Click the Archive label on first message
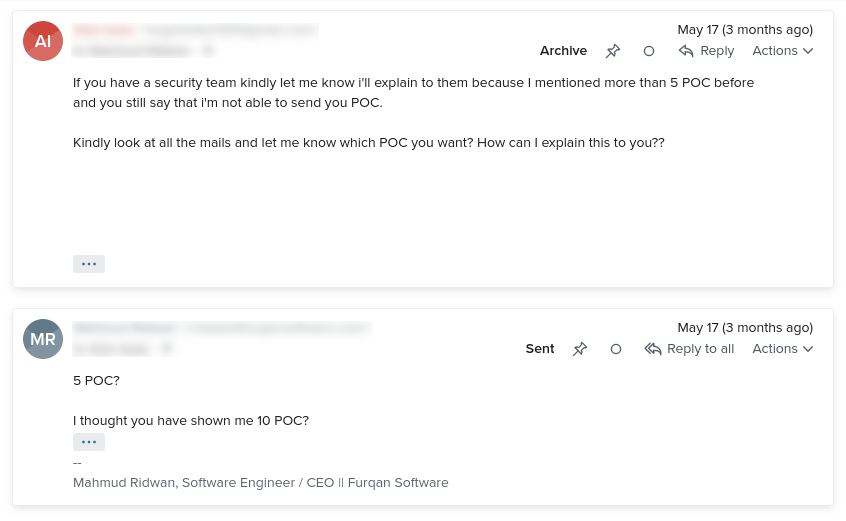Screen dimensions: 846x521 click(x=563, y=51)
